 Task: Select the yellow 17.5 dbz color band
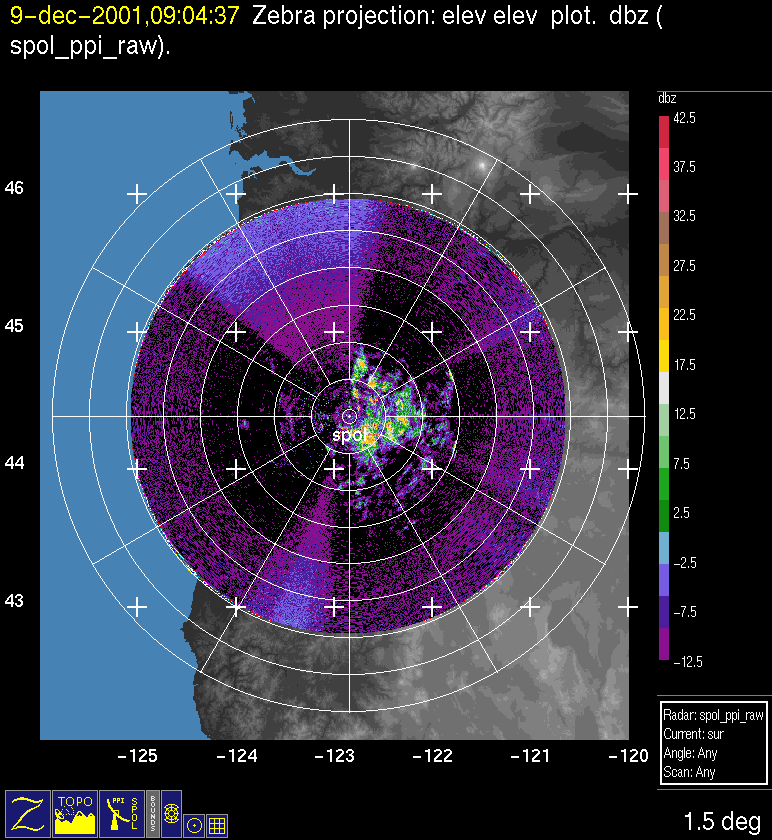tap(664, 354)
